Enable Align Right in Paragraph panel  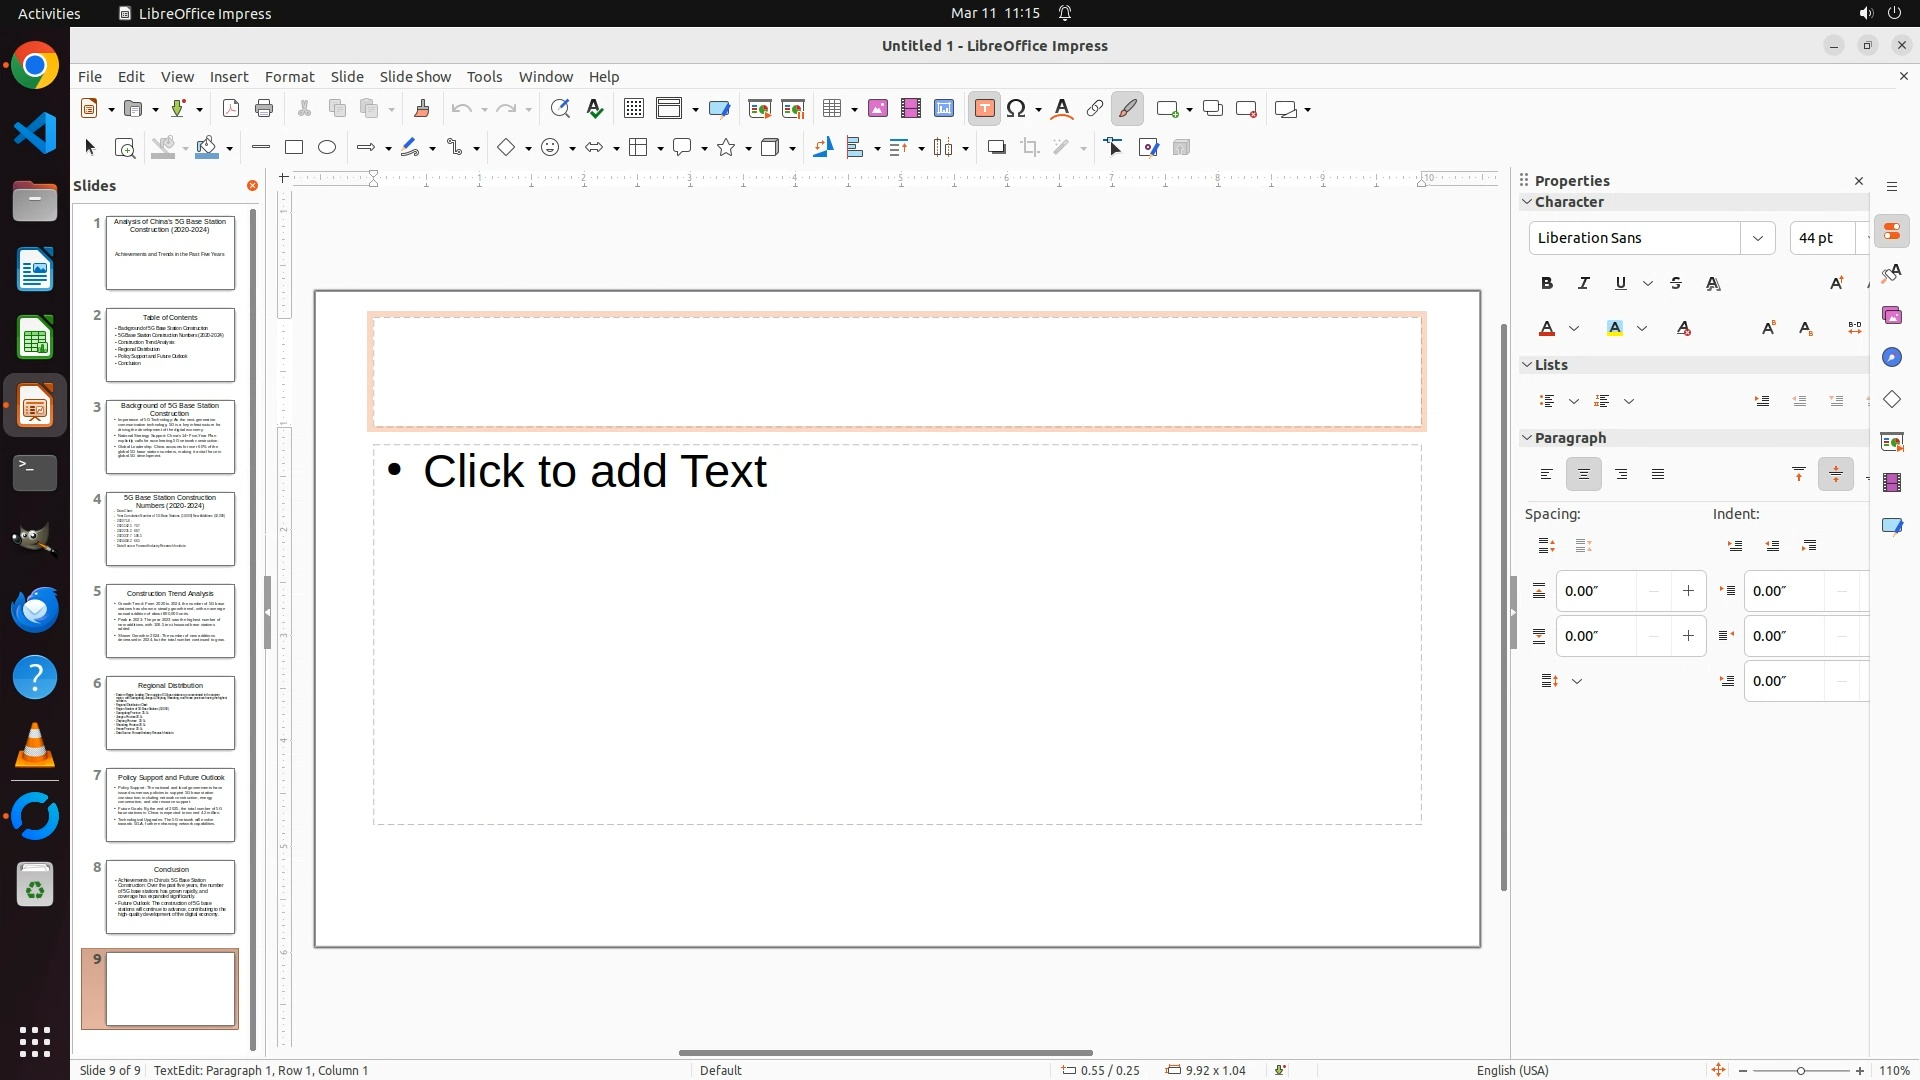(x=1621, y=475)
